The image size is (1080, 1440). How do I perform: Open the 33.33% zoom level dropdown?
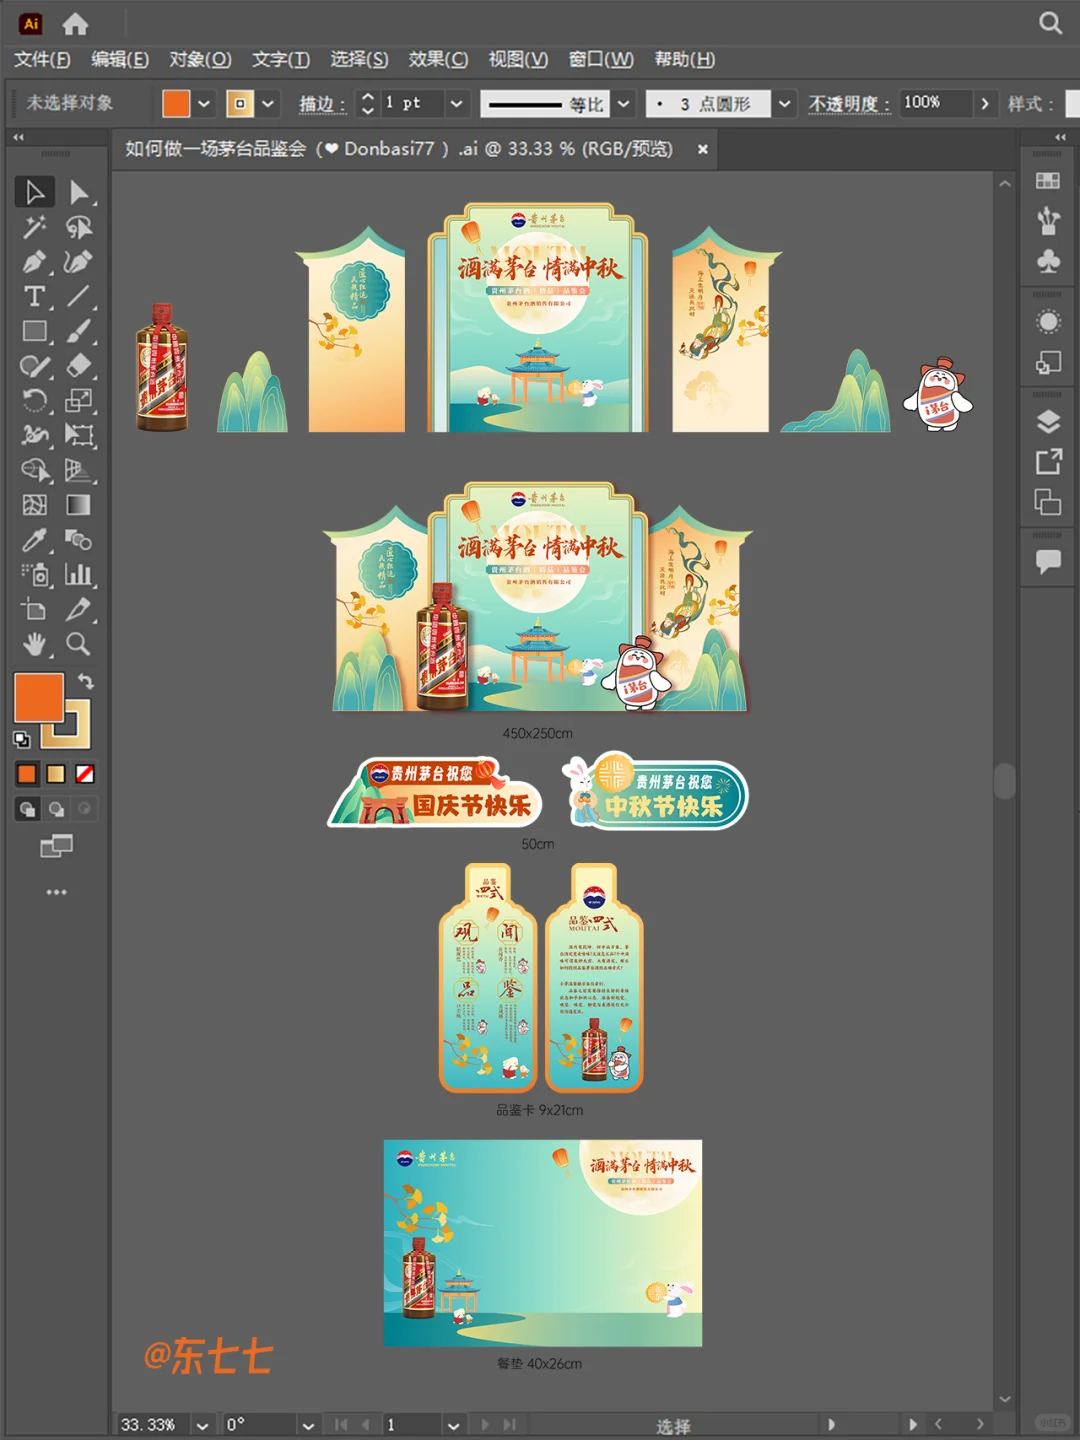click(x=204, y=1425)
